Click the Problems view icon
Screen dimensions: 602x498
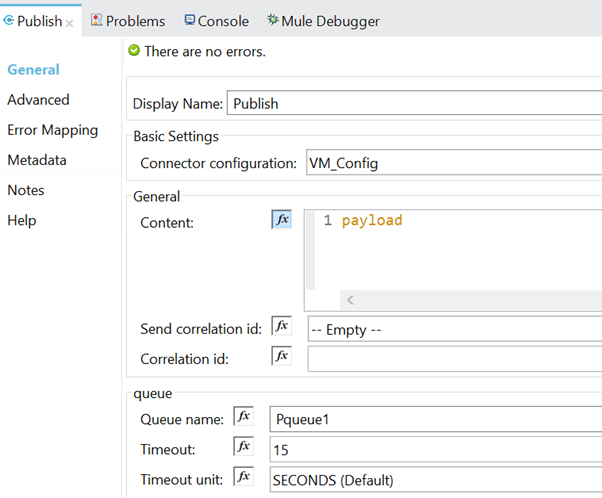(97, 20)
